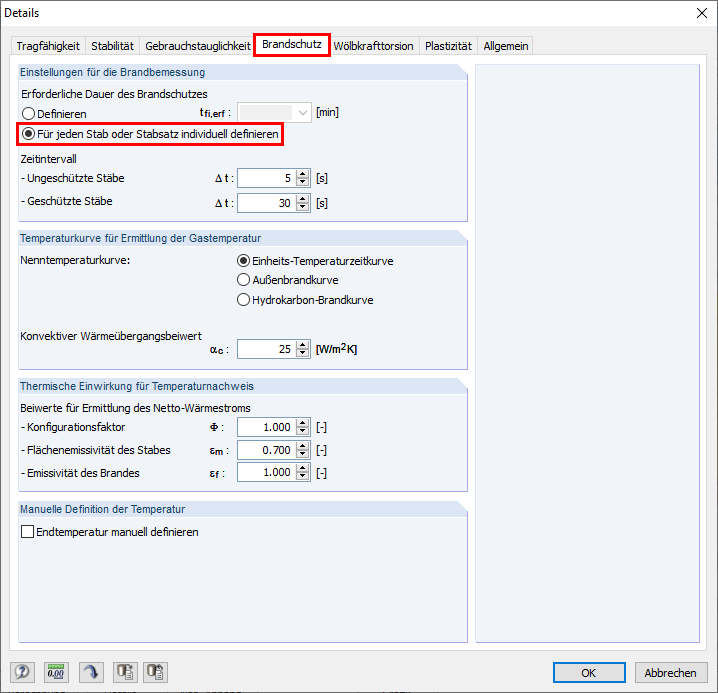Viewport: 718px width, 693px height.
Task: Decrease konvektiver Wärmeübergangsbeiwert value
Action: pos(302,353)
